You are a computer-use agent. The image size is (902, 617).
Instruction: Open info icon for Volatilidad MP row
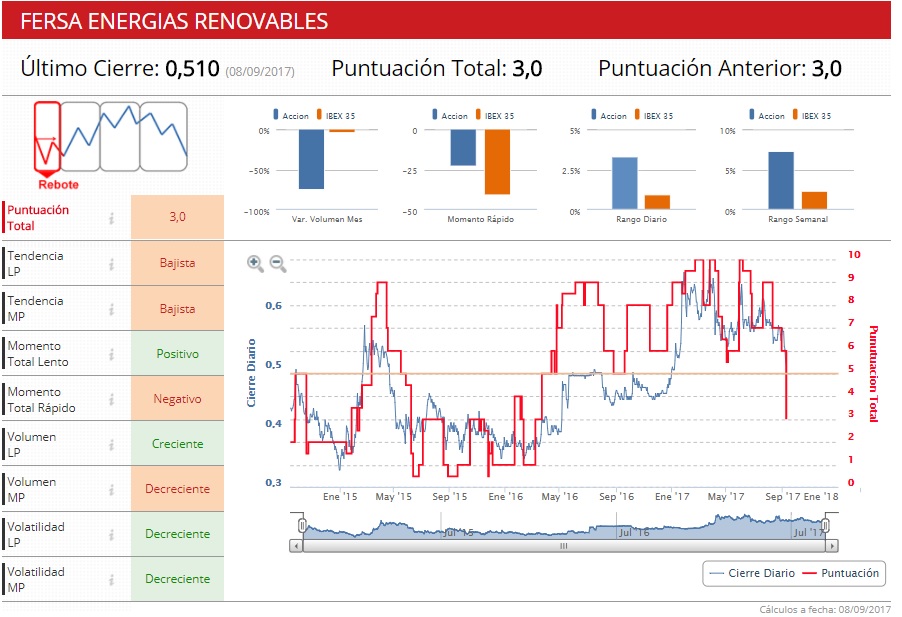click(x=112, y=580)
